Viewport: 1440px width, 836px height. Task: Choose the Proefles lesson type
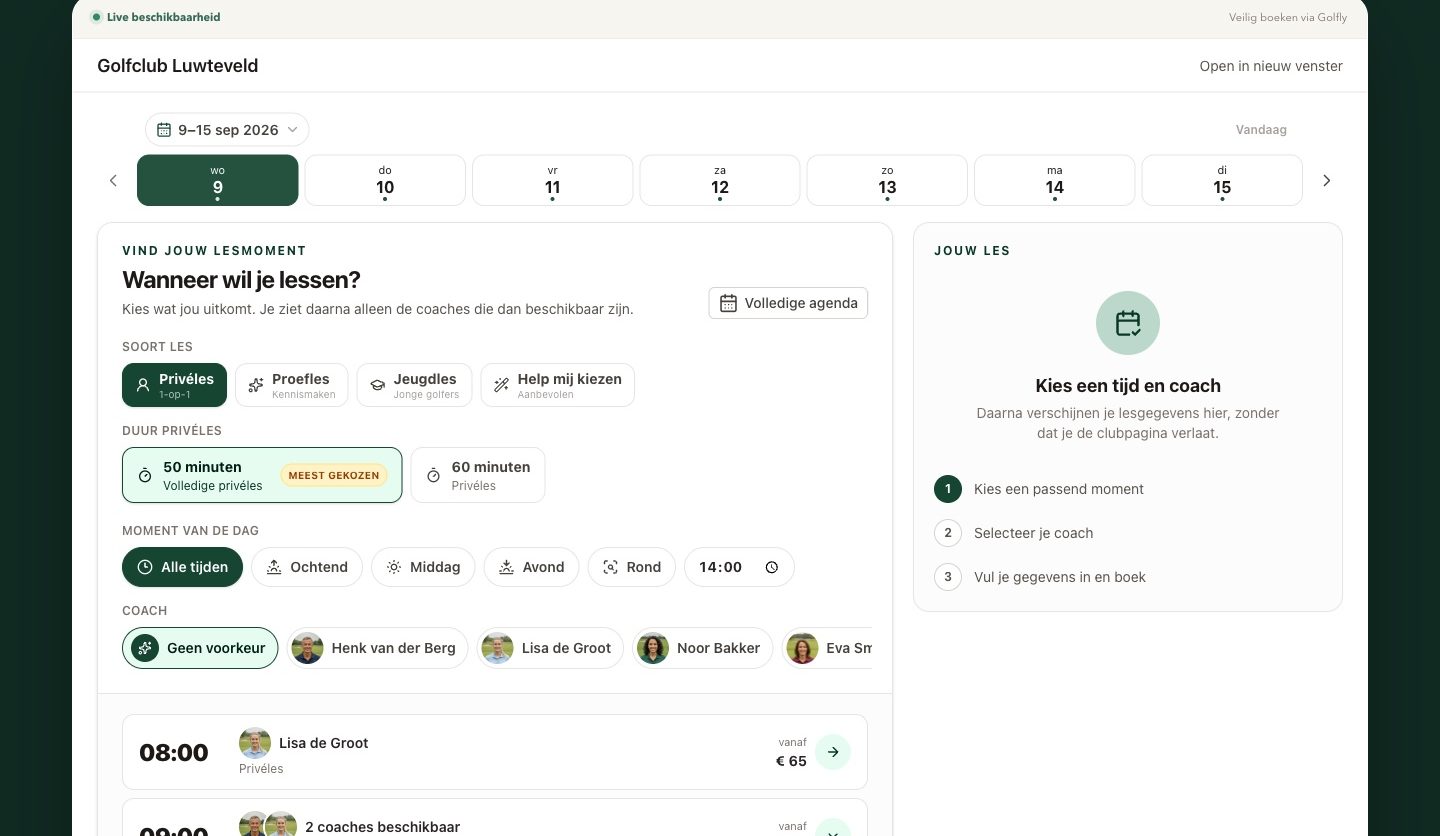291,385
